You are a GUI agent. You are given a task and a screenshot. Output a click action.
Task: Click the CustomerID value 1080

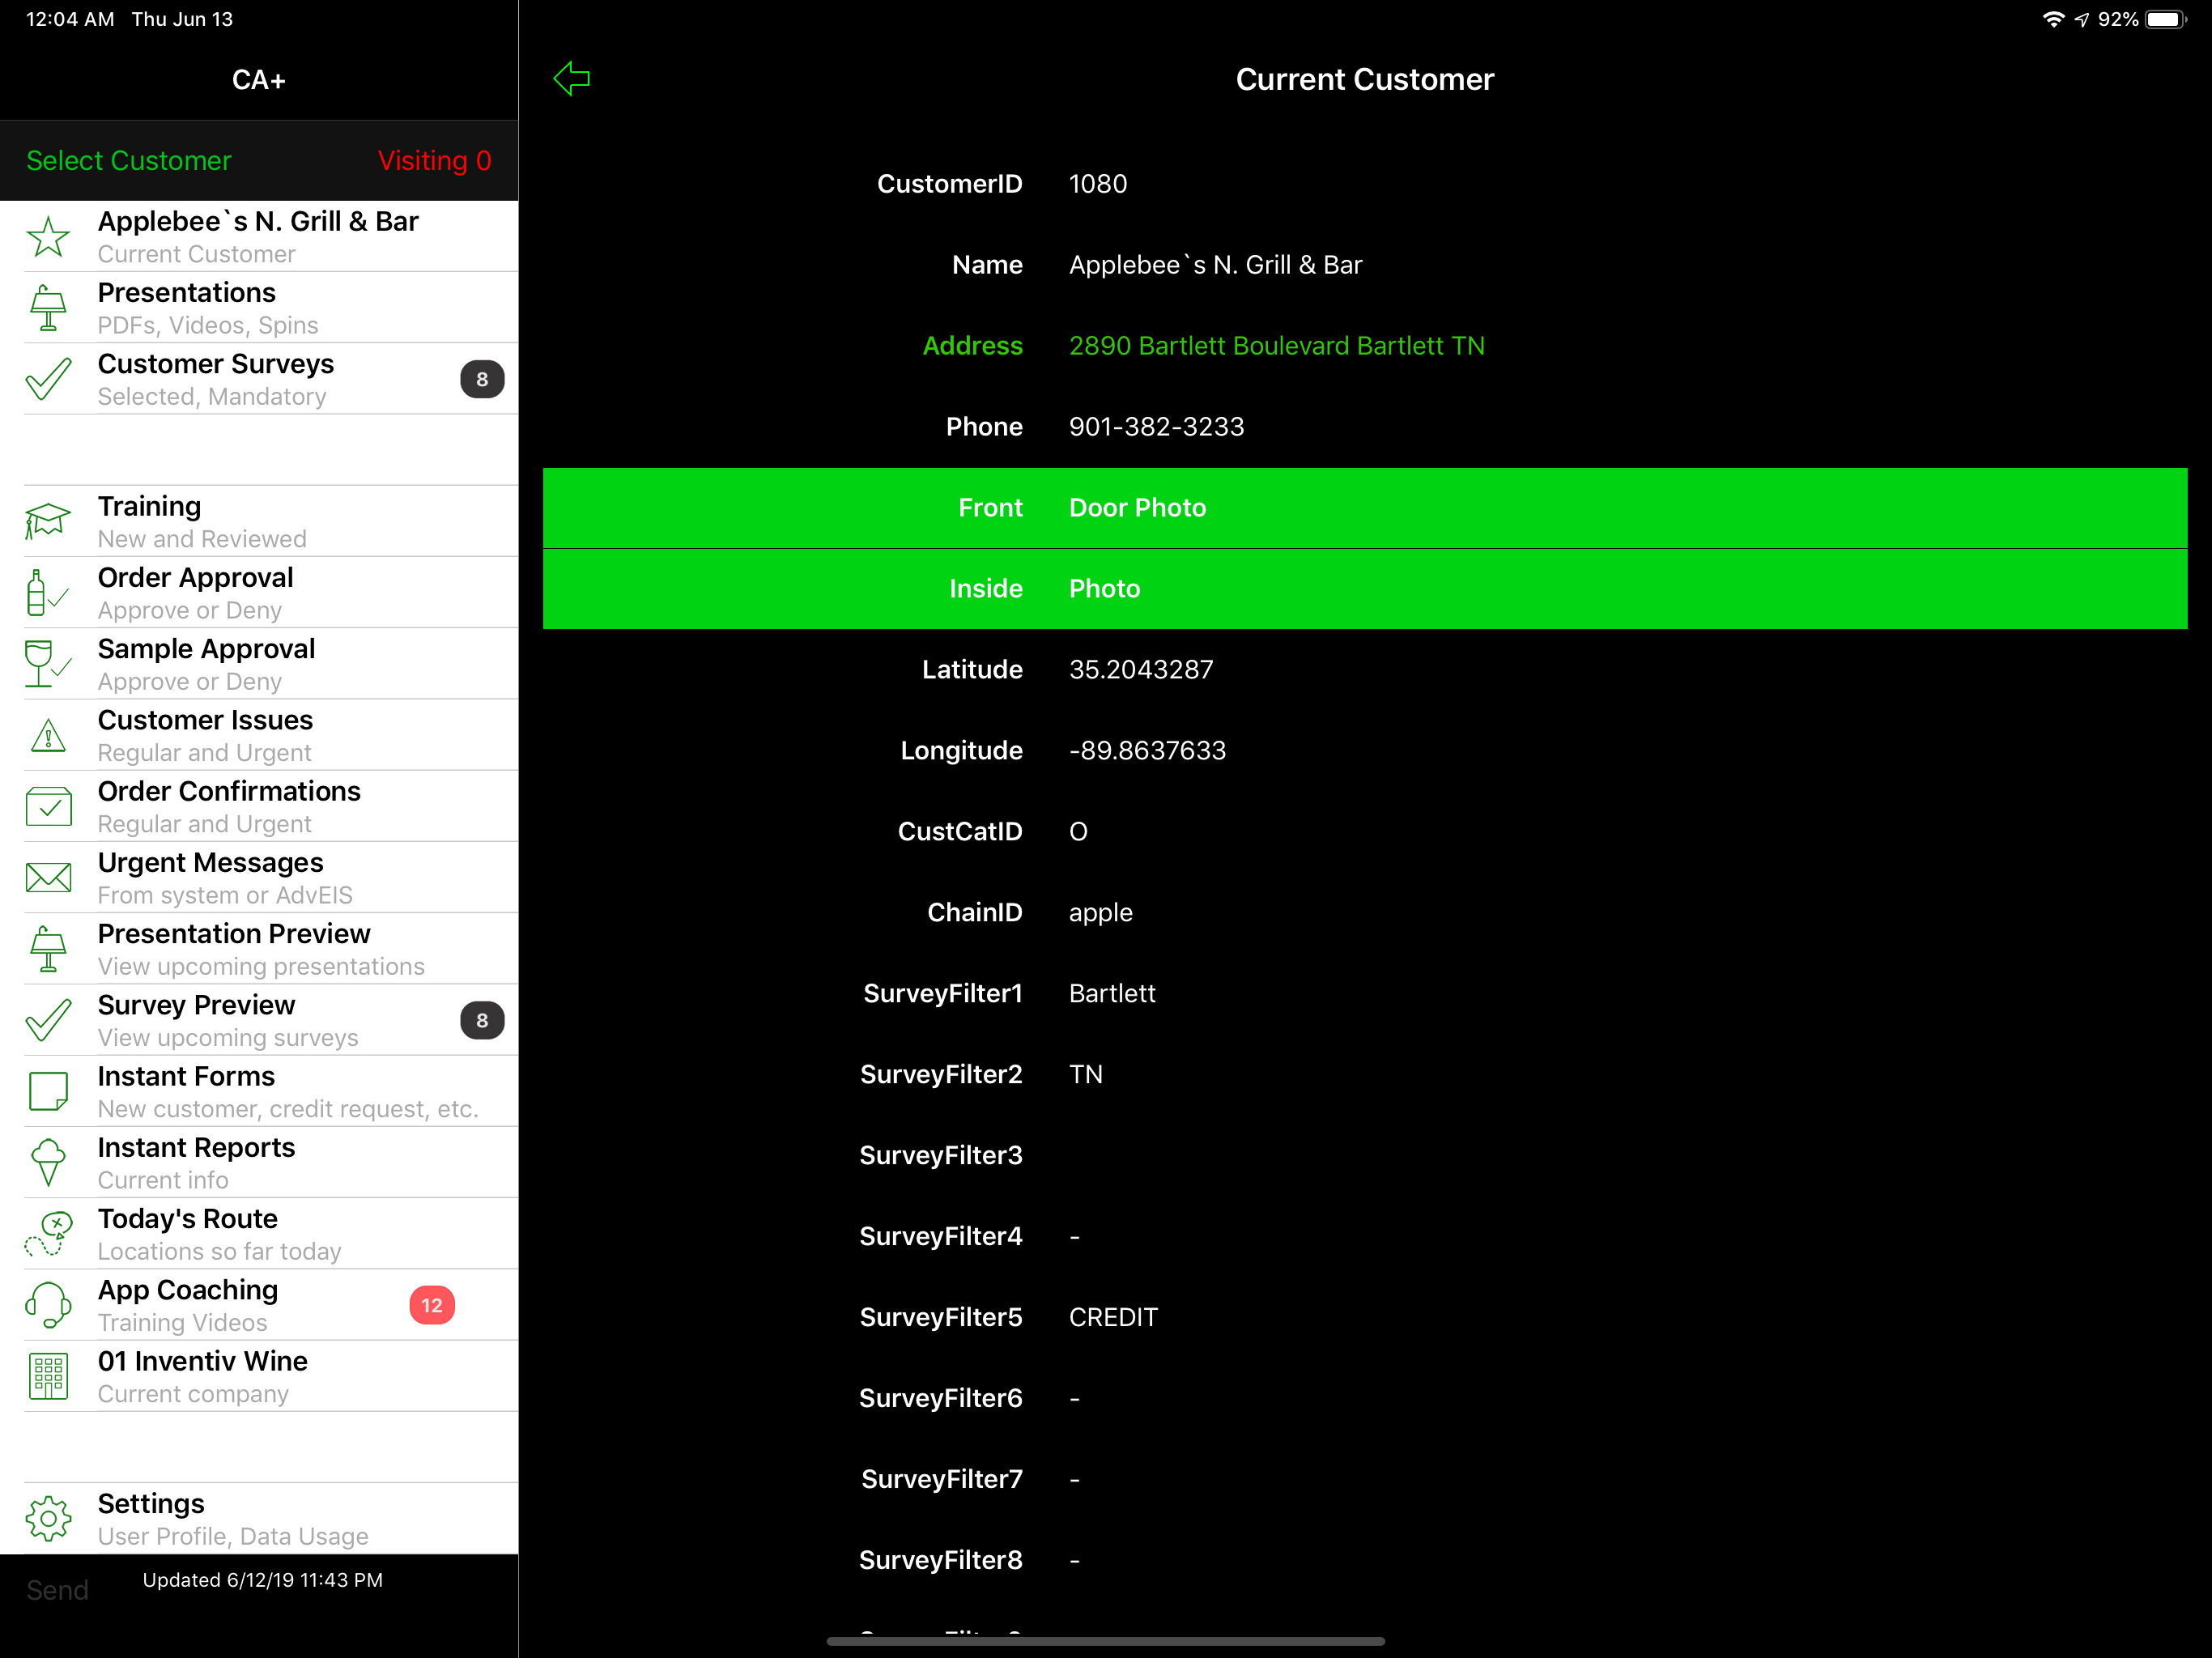(1097, 184)
